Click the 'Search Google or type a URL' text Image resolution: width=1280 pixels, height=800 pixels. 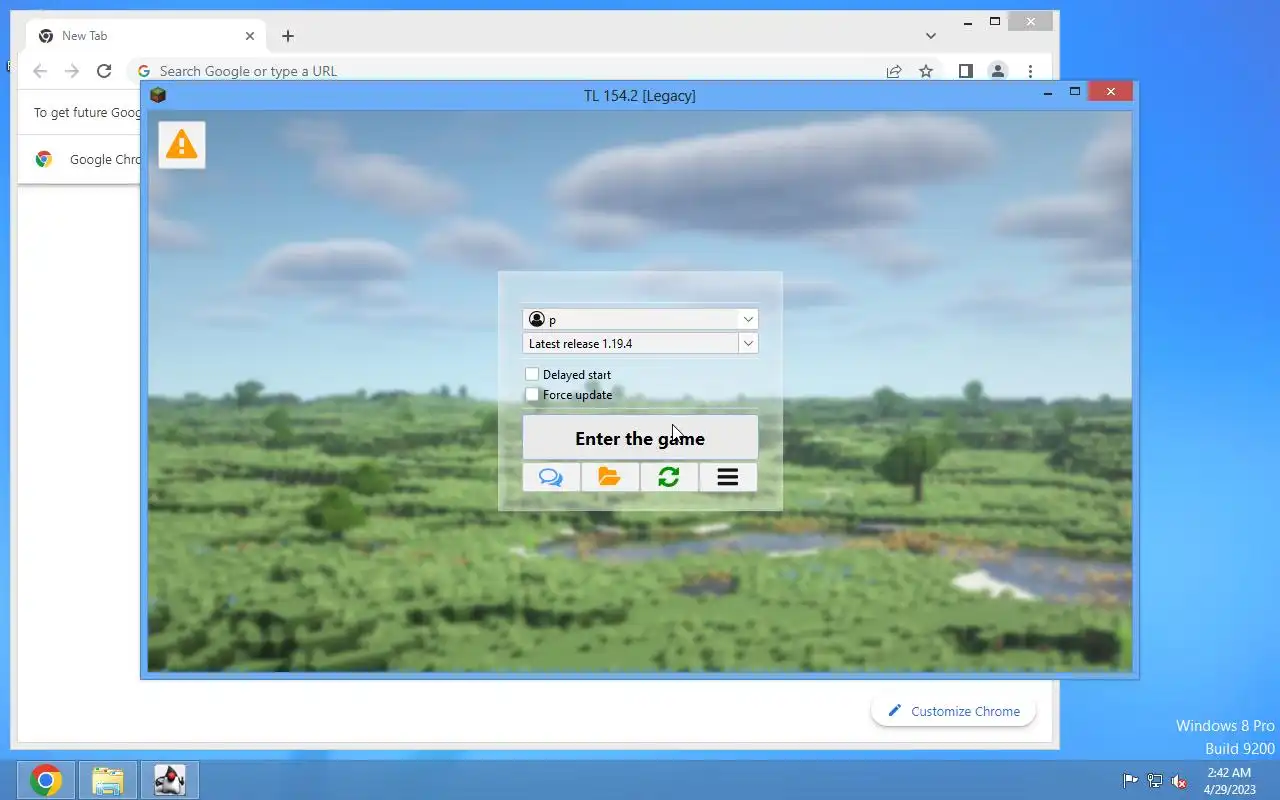[248, 71]
